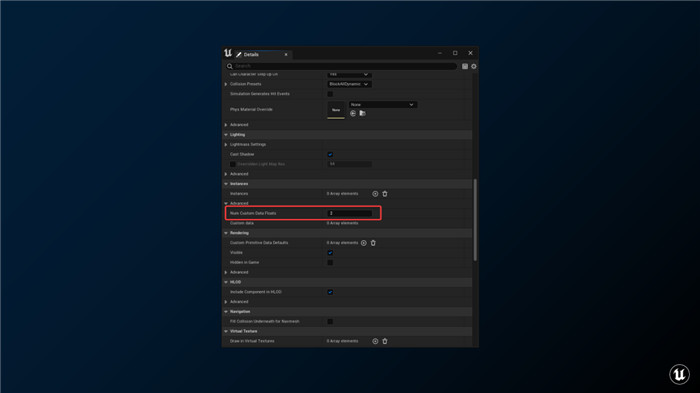This screenshot has height=393, width=700.
Task: Maximize the Details window
Action: 455,53
